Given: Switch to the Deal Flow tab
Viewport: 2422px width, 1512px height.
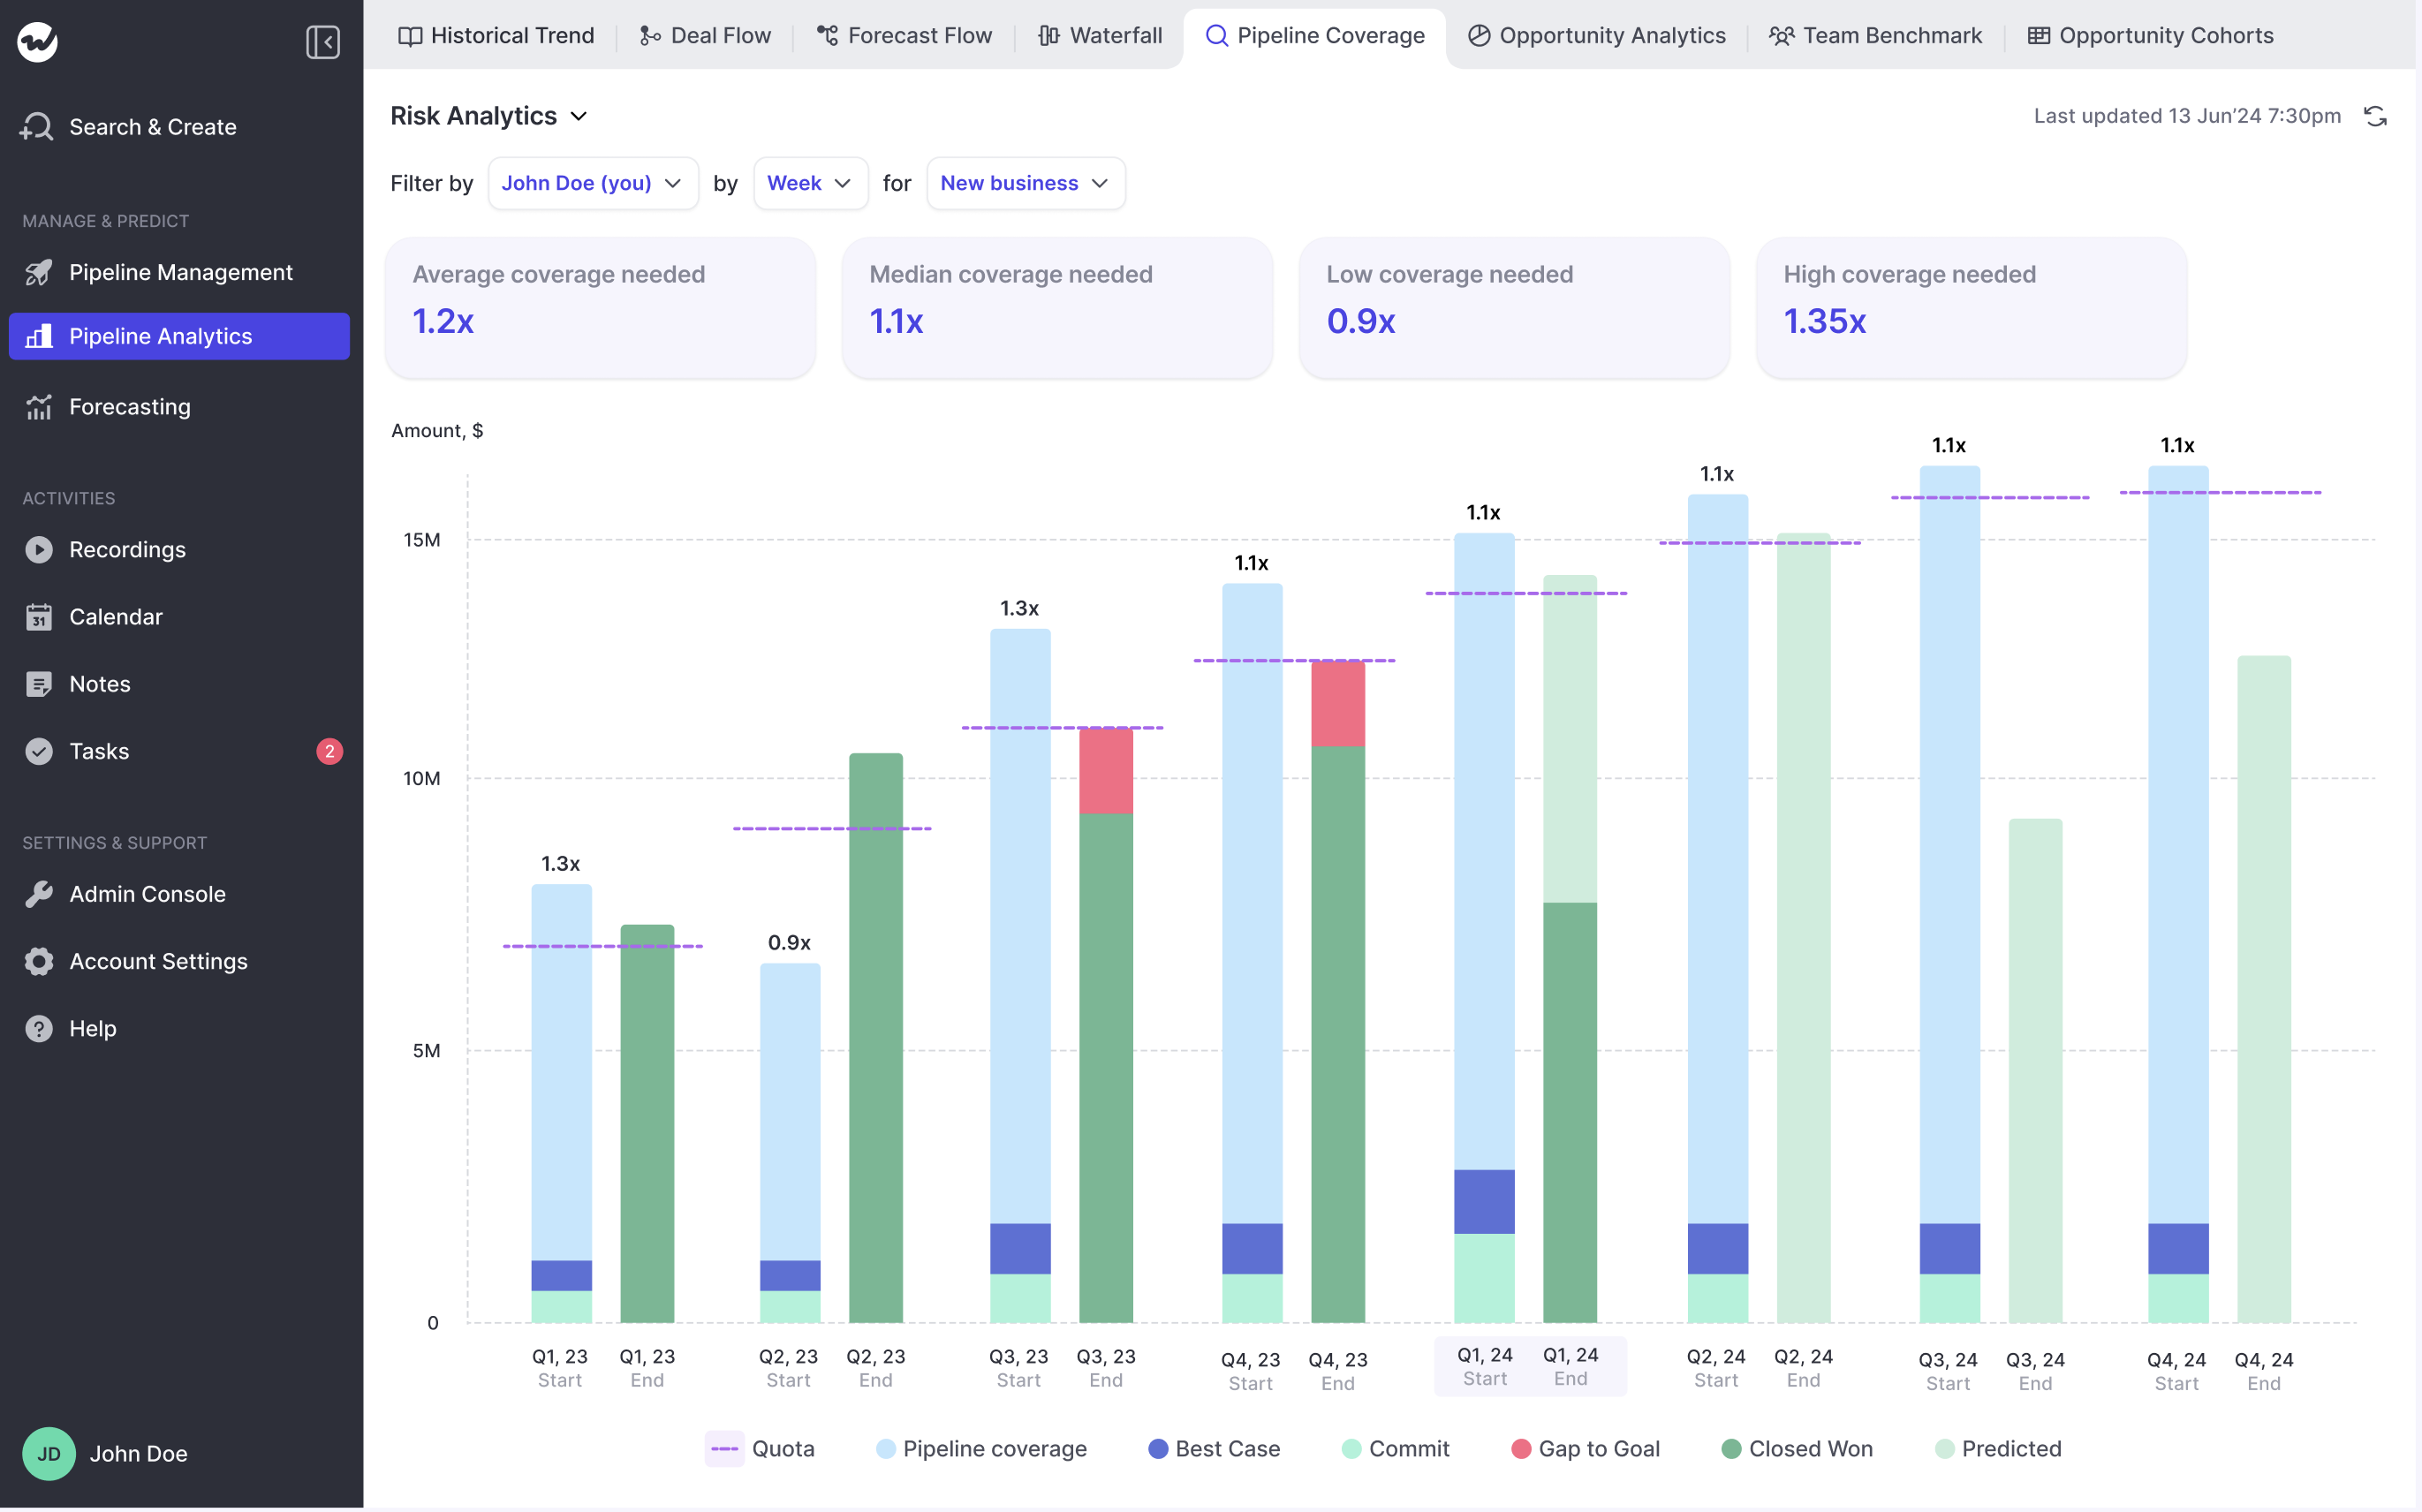Looking at the screenshot, I should tap(706, 36).
